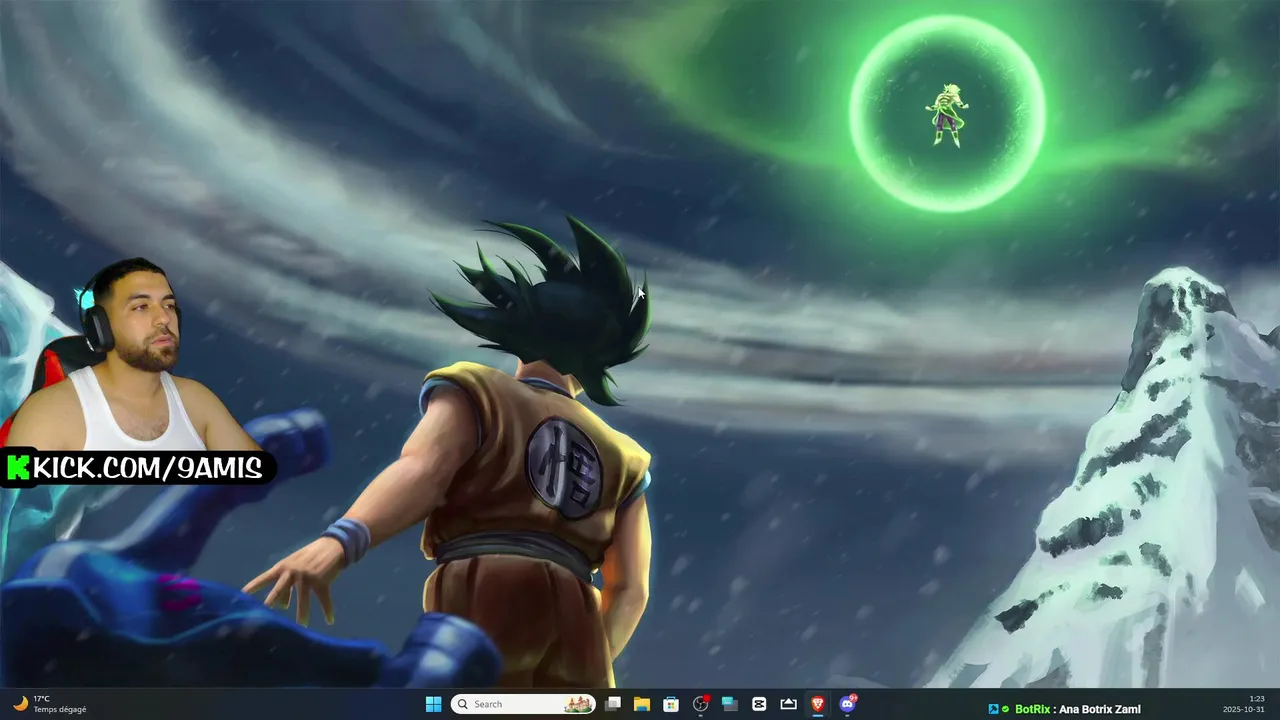Image resolution: width=1280 pixels, height=720 pixels.
Task: Open OBS Studio from the taskbar
Action: [701, 704]
